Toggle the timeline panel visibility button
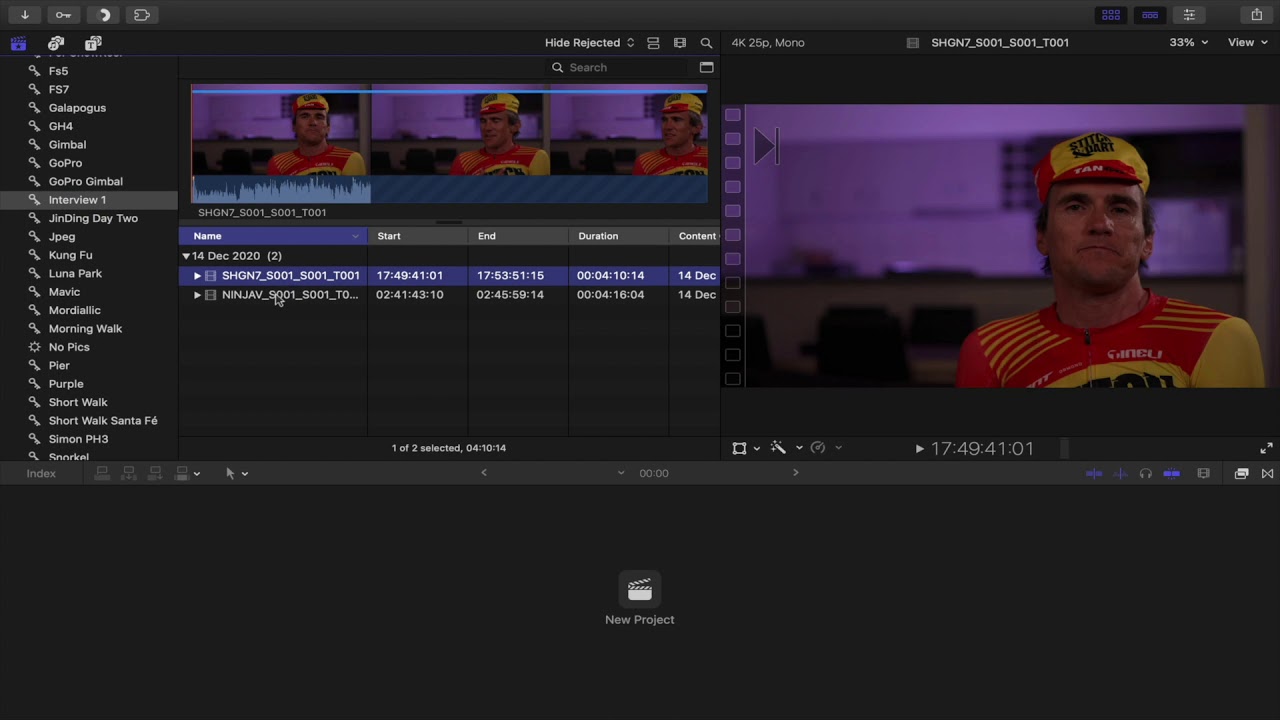 1150,15
